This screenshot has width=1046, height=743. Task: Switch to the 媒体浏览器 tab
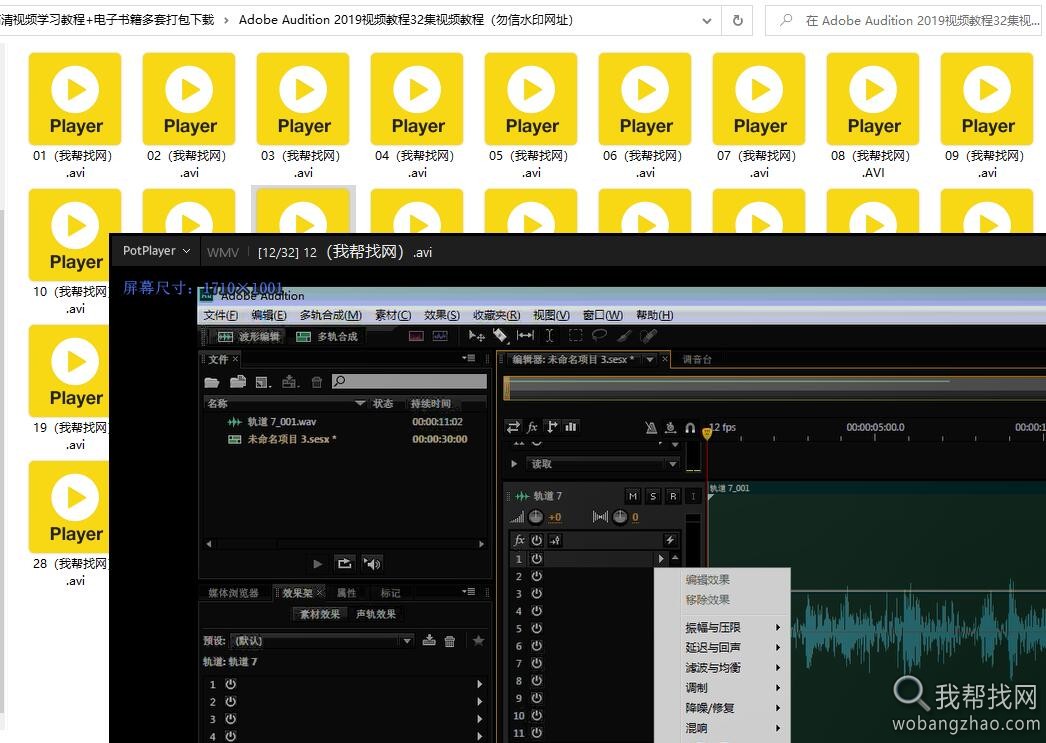[233, 592]
